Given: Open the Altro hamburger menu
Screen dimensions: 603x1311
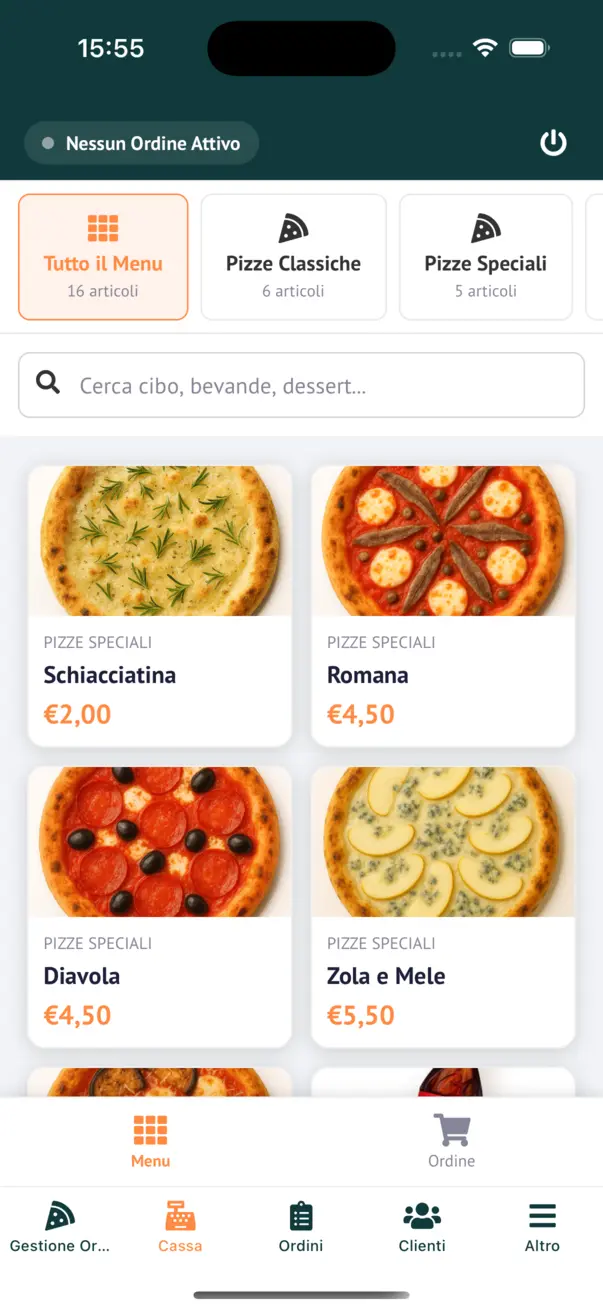Looking at the screenshot, I should 542,1216.
